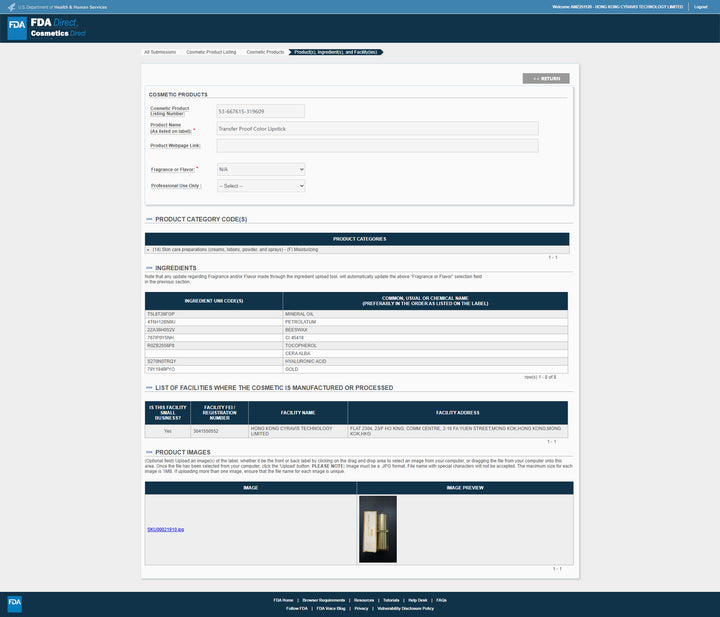Click the facility registration number cell
The width and height of the screenshot is (720, 617).
coord(219,431)
